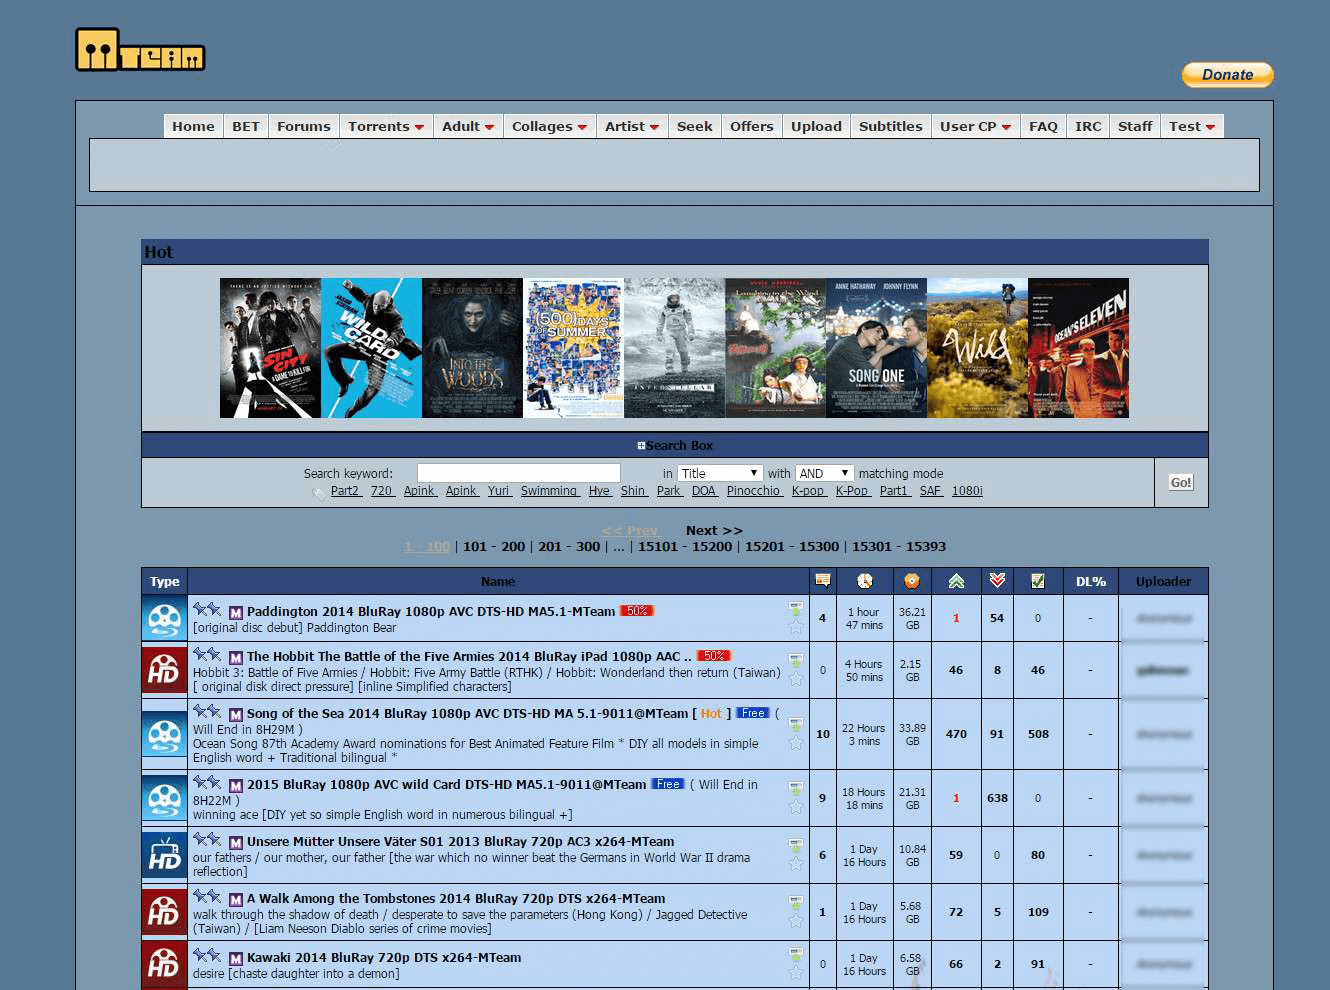Click the Go! search button
Image resolution: width=1330 pixels, height=990 pixels.
1181,482
